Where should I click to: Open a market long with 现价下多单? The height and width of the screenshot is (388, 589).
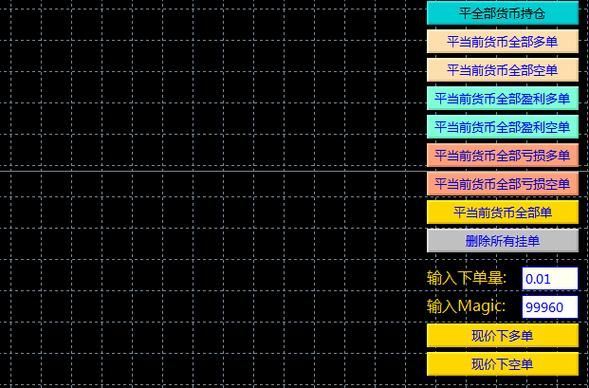[x=503, y=335]
